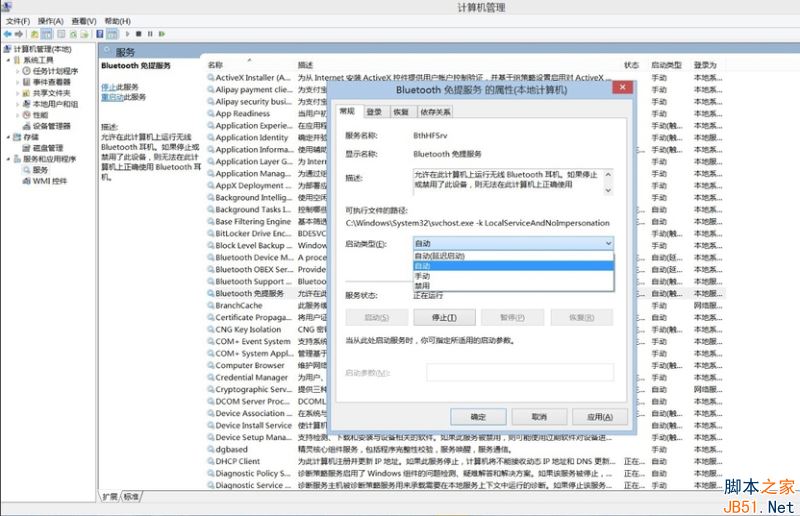Click the Up one level toolbar icon

(34, 34)
